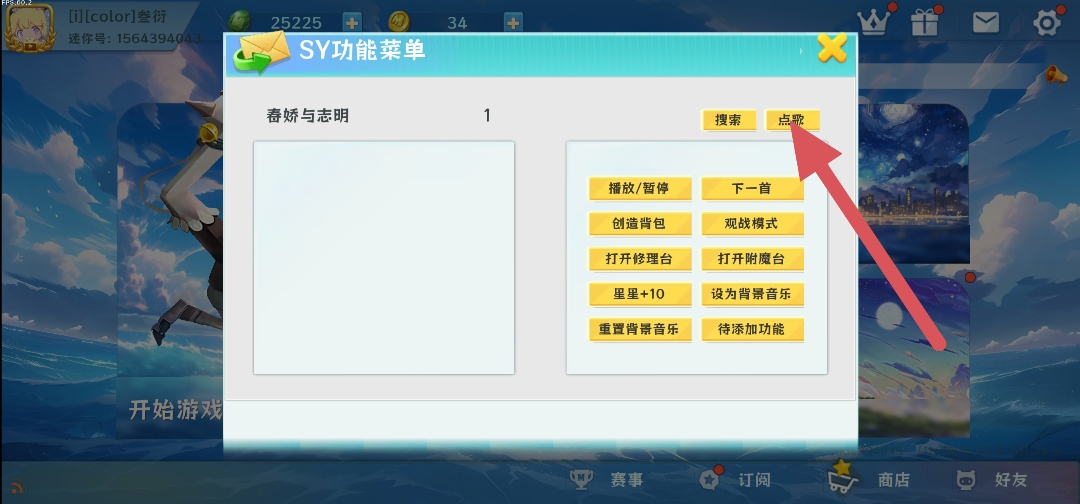Click 打开修理台 button
Image resolution: width=1080 pixels, height=504 pixels.
coord(640,260)
